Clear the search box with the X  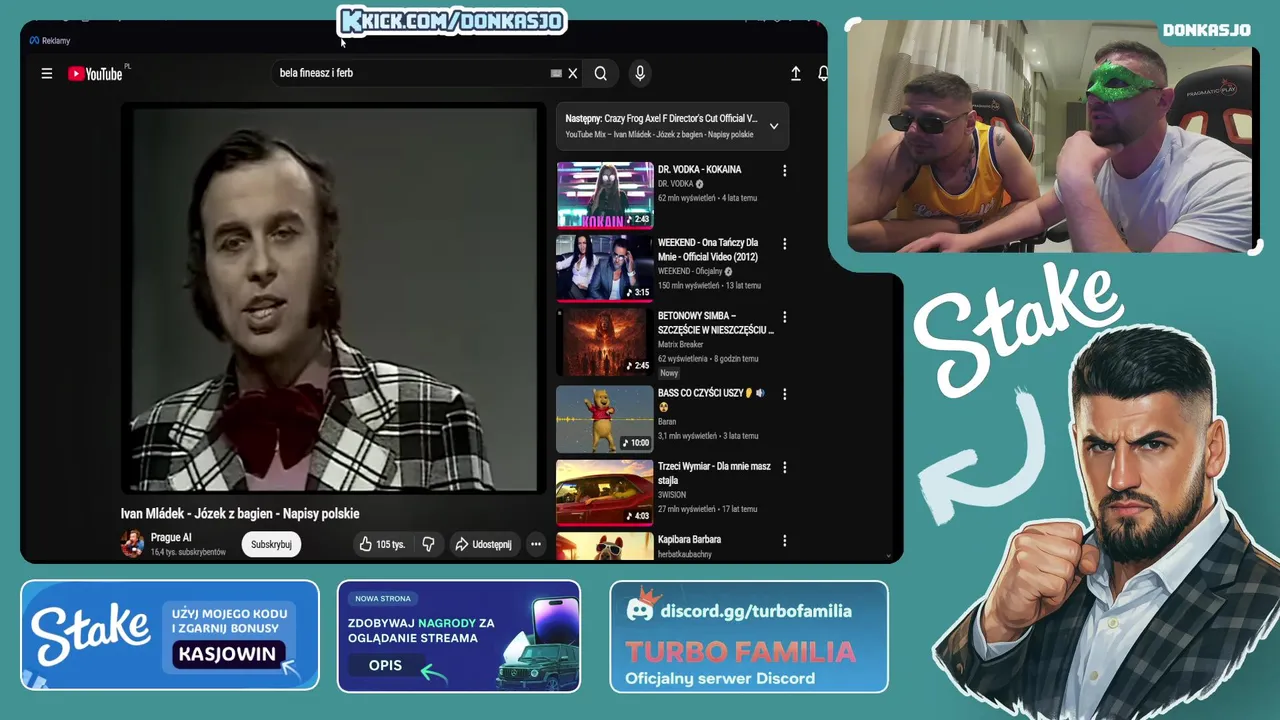(x=573, y=73)
